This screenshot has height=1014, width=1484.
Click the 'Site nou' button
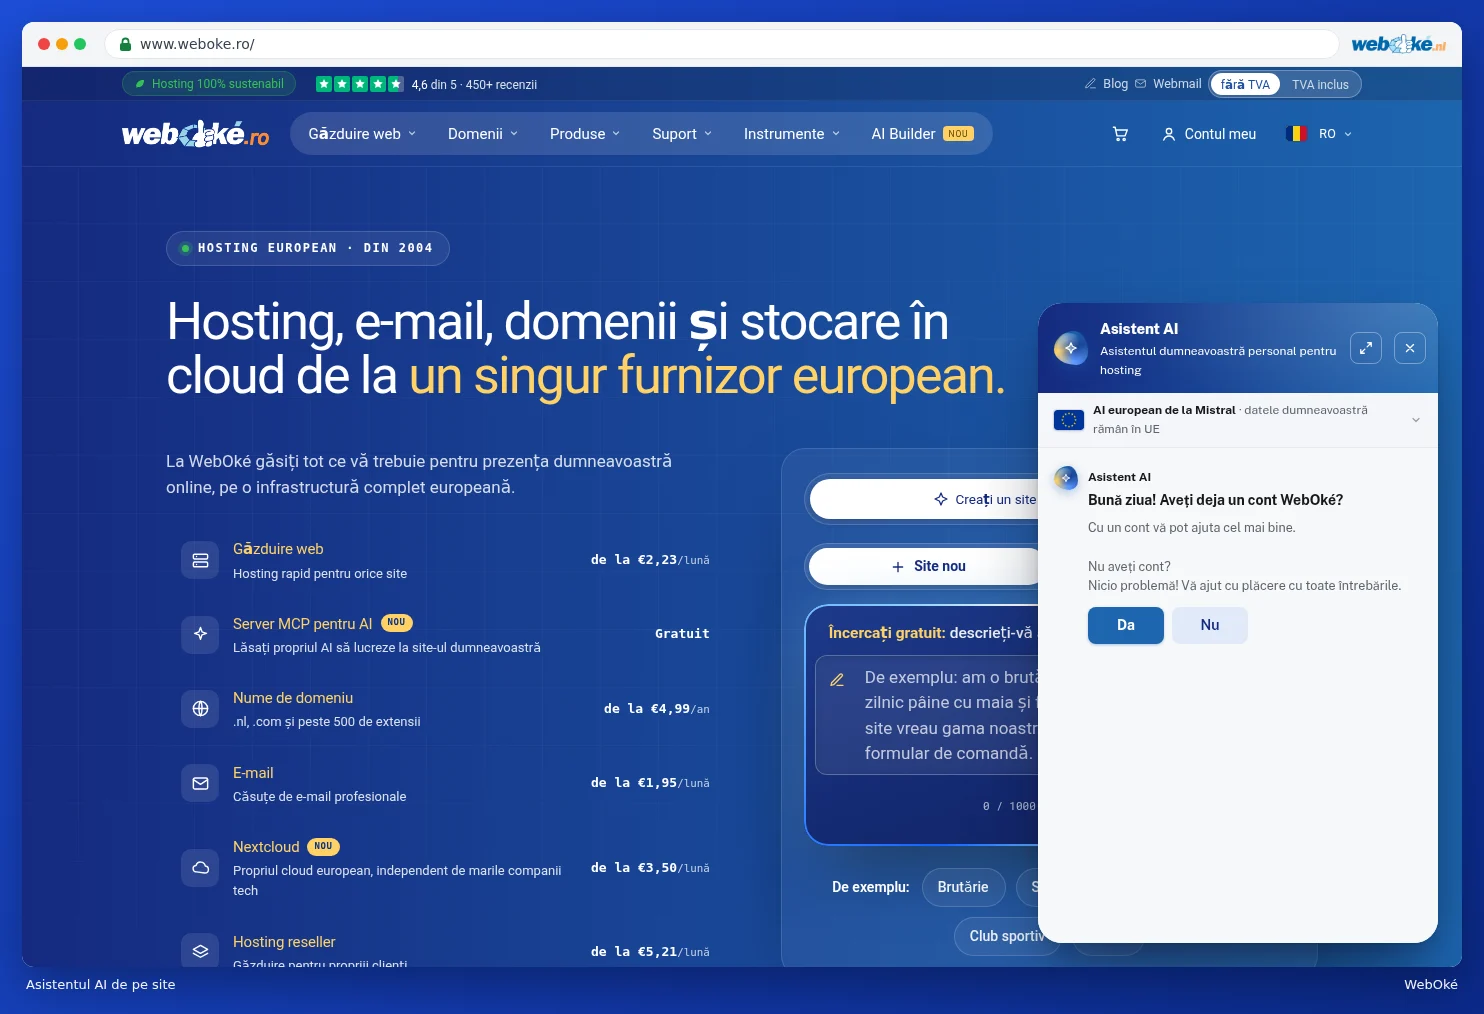[924, 566]
